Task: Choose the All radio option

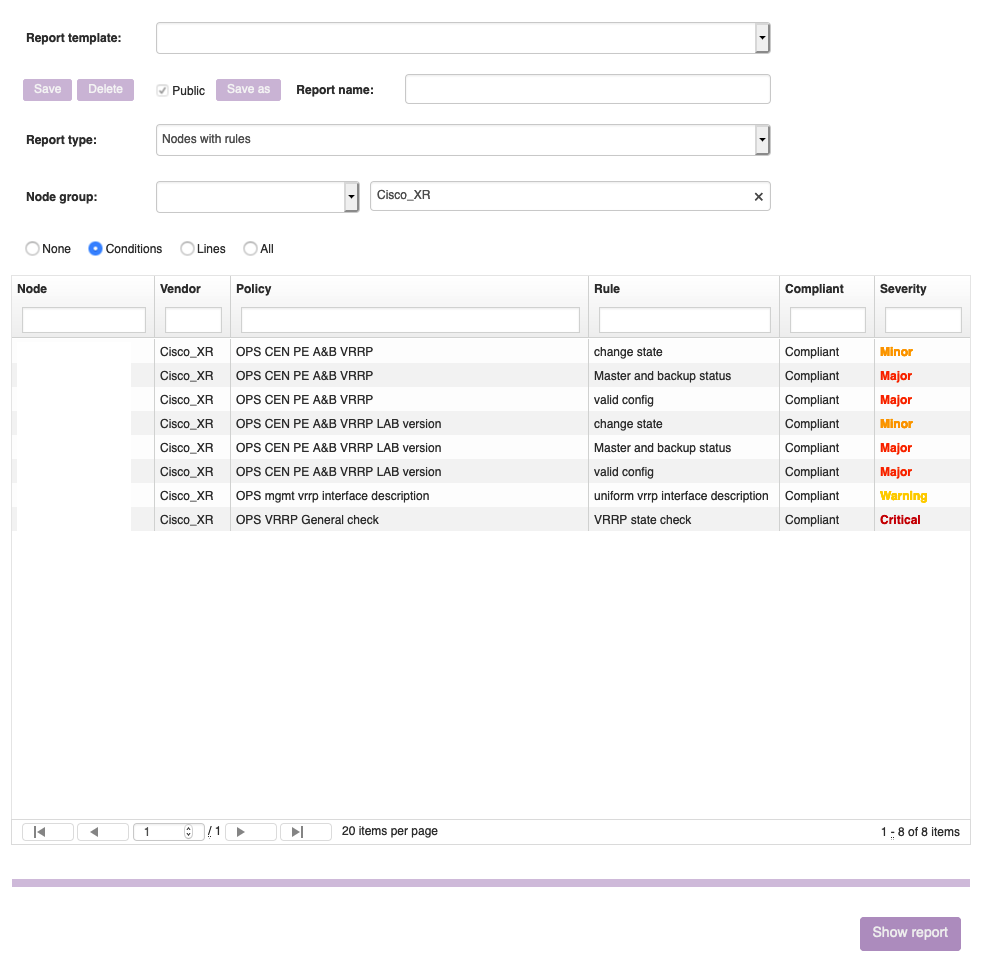Action: [251, 249]
